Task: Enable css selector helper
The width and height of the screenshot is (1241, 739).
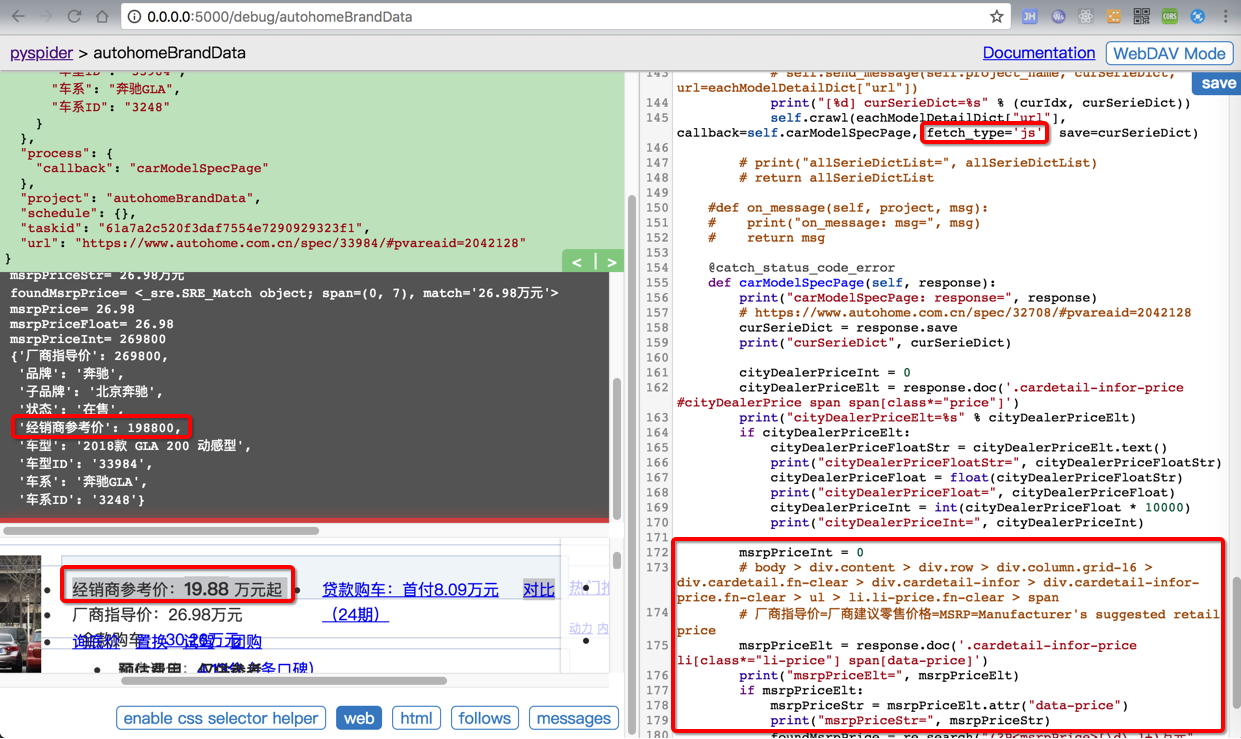Action: point(221,718)
